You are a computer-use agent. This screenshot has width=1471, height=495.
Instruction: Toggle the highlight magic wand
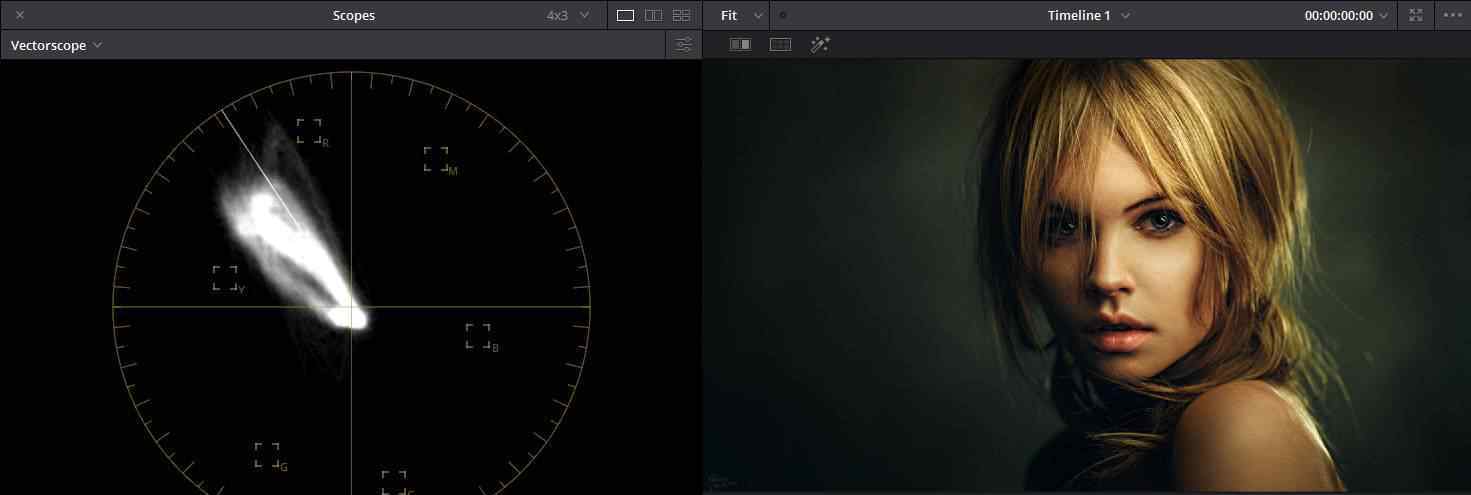(820, 45)
